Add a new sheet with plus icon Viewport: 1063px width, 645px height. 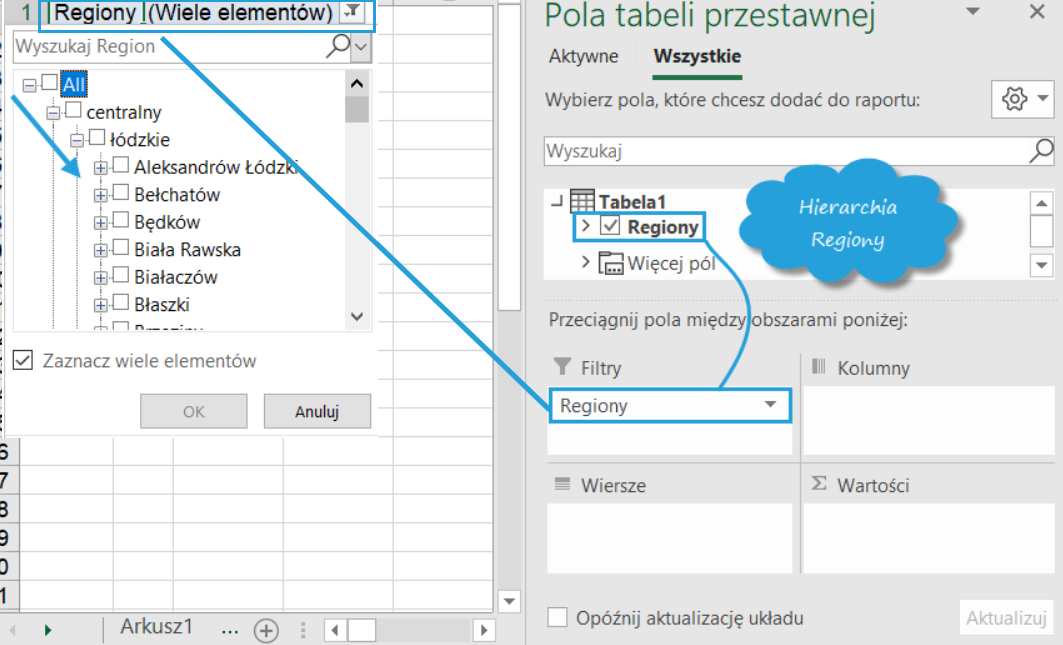pos(265,630)
